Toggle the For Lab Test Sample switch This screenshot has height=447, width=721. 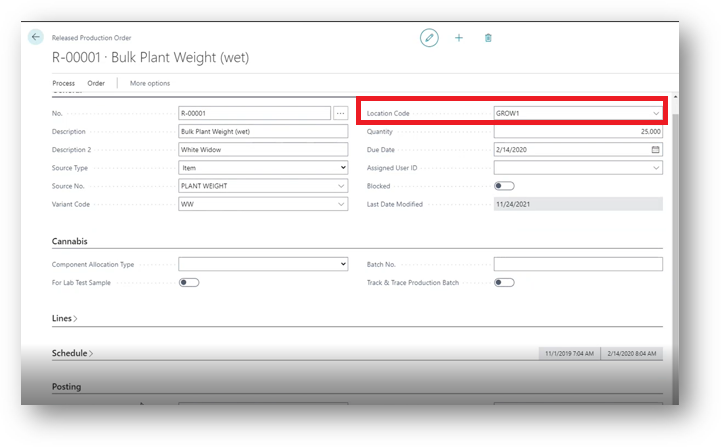coord(189,282)
